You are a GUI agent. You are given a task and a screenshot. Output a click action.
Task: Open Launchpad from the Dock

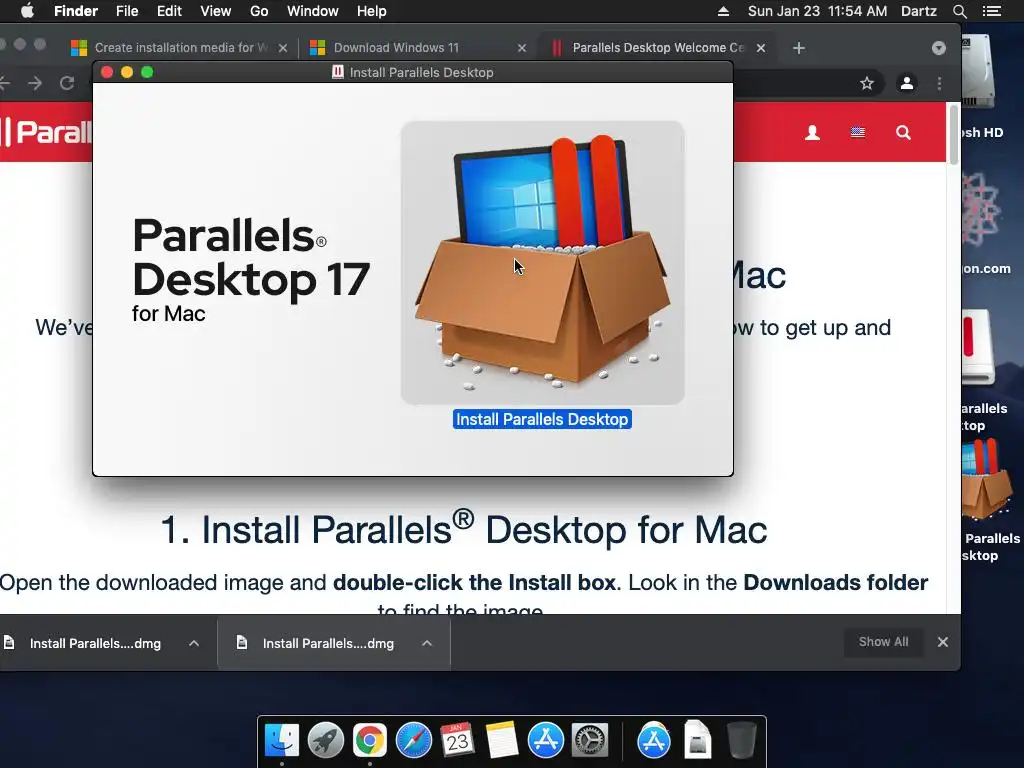325,741
